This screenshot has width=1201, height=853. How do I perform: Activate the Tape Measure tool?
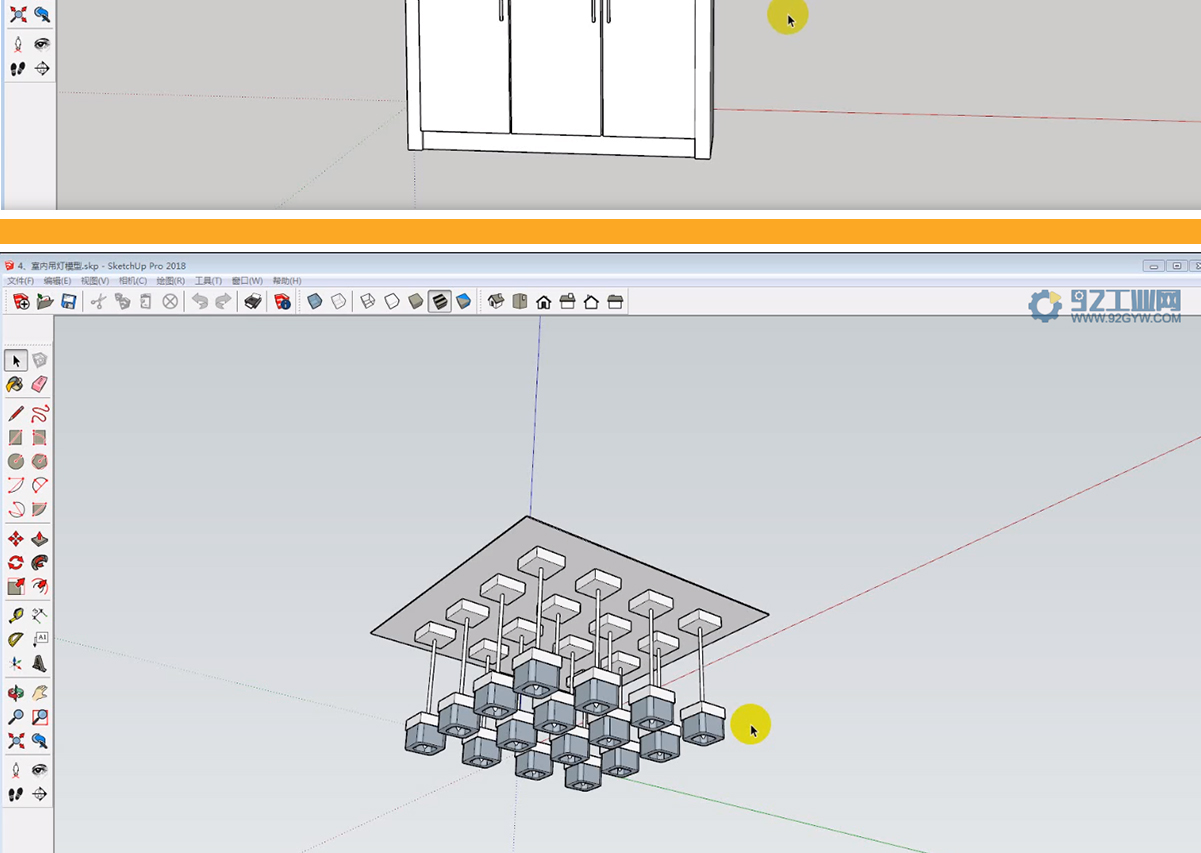click(16, 616)
